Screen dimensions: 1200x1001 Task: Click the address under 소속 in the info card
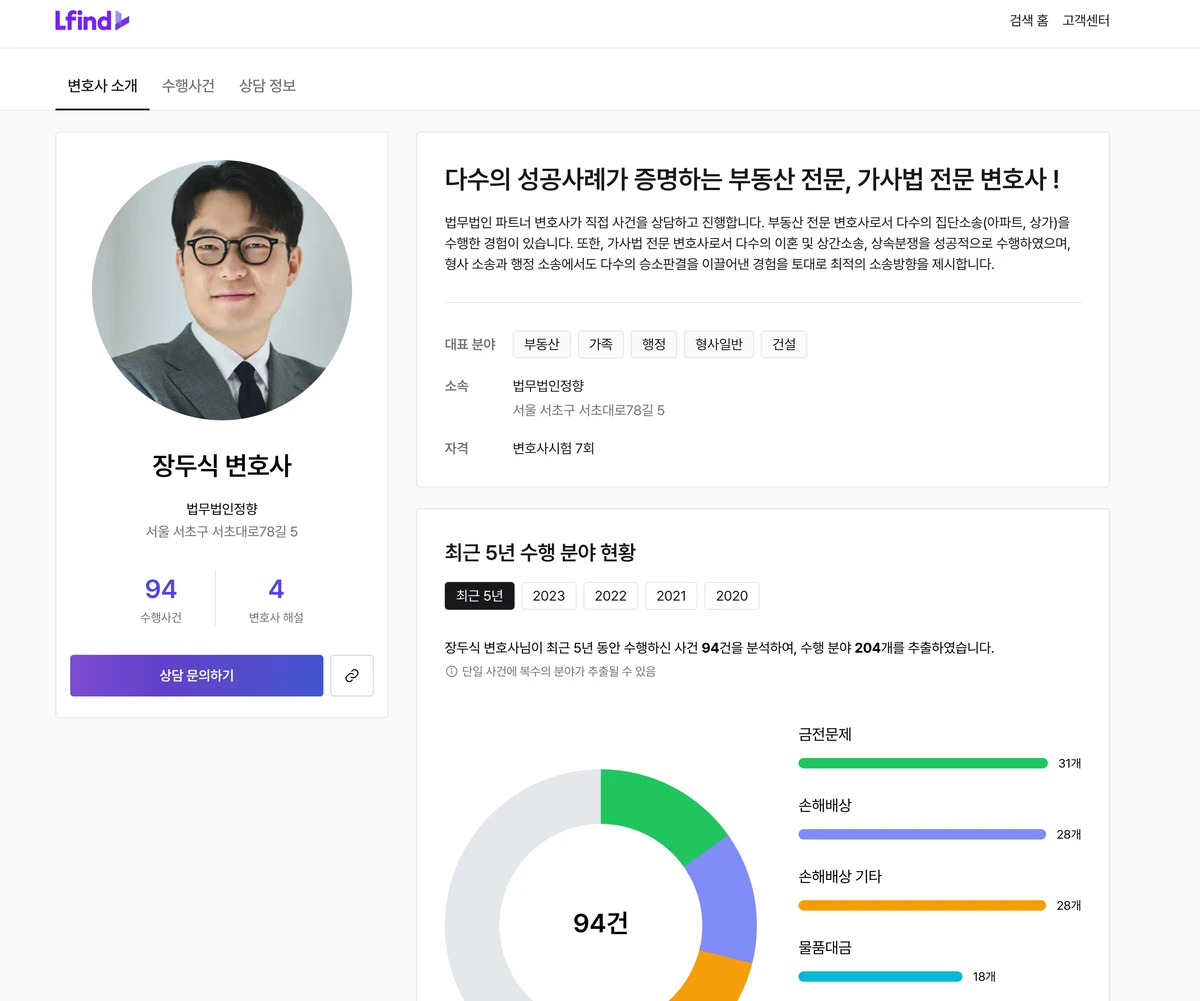(589, 410)
